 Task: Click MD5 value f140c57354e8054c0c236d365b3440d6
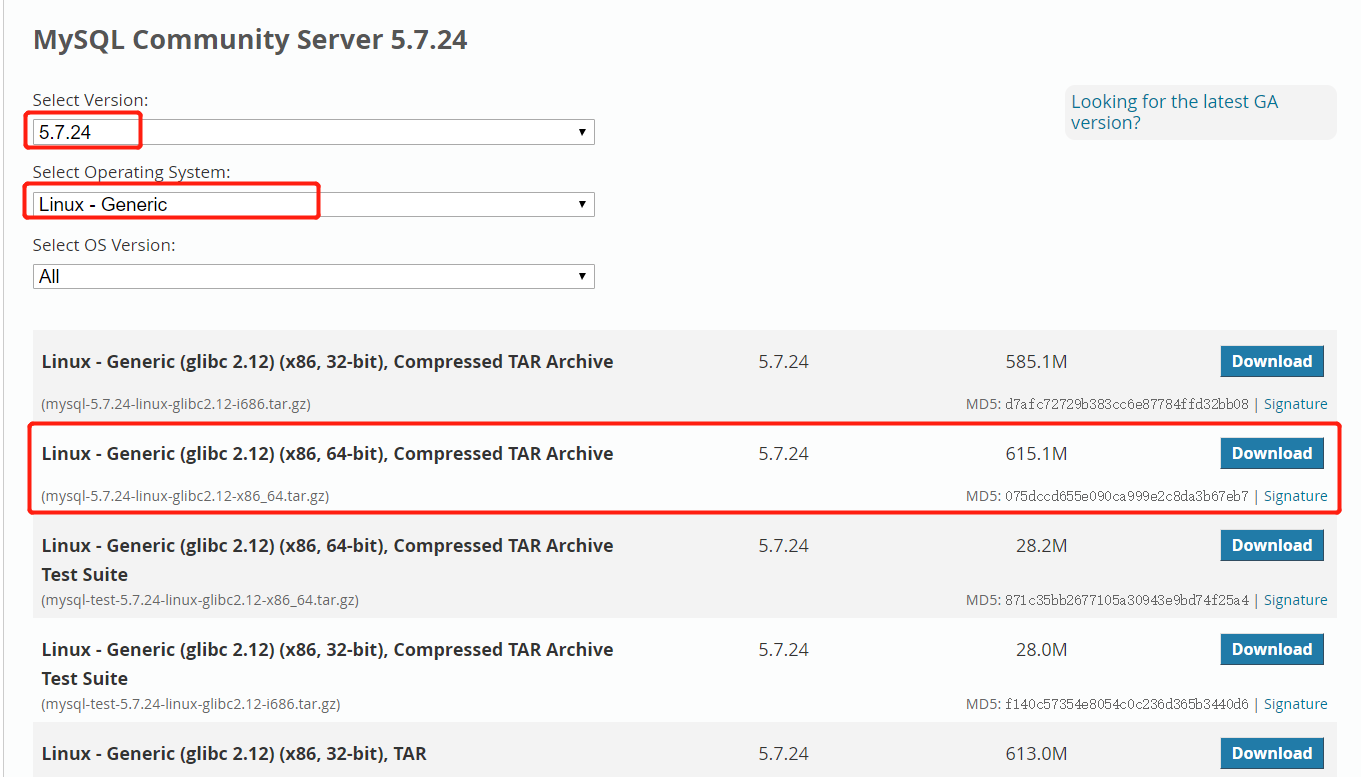[1125, 704]
